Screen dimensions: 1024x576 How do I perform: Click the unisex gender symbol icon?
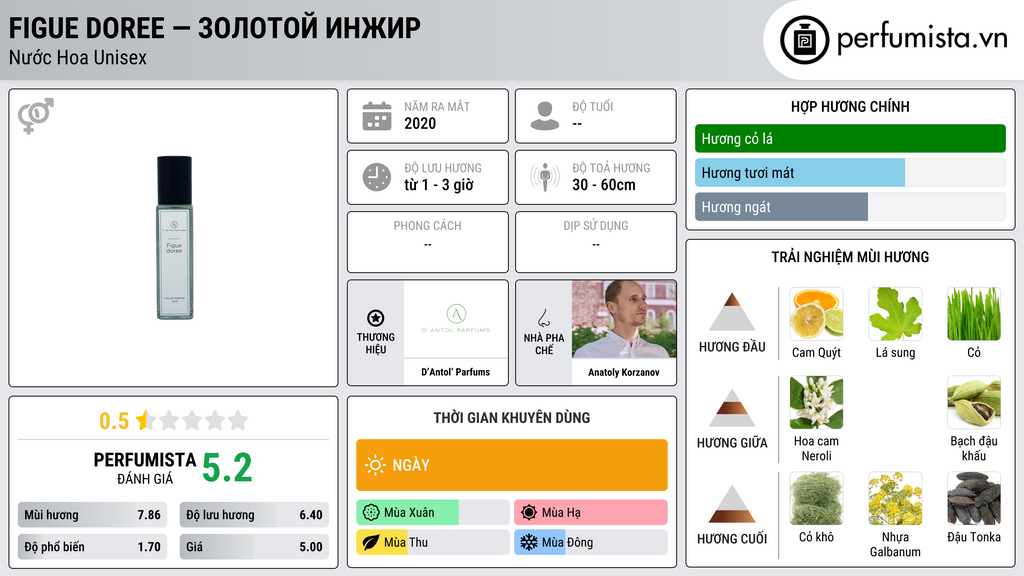coord(36,116)
